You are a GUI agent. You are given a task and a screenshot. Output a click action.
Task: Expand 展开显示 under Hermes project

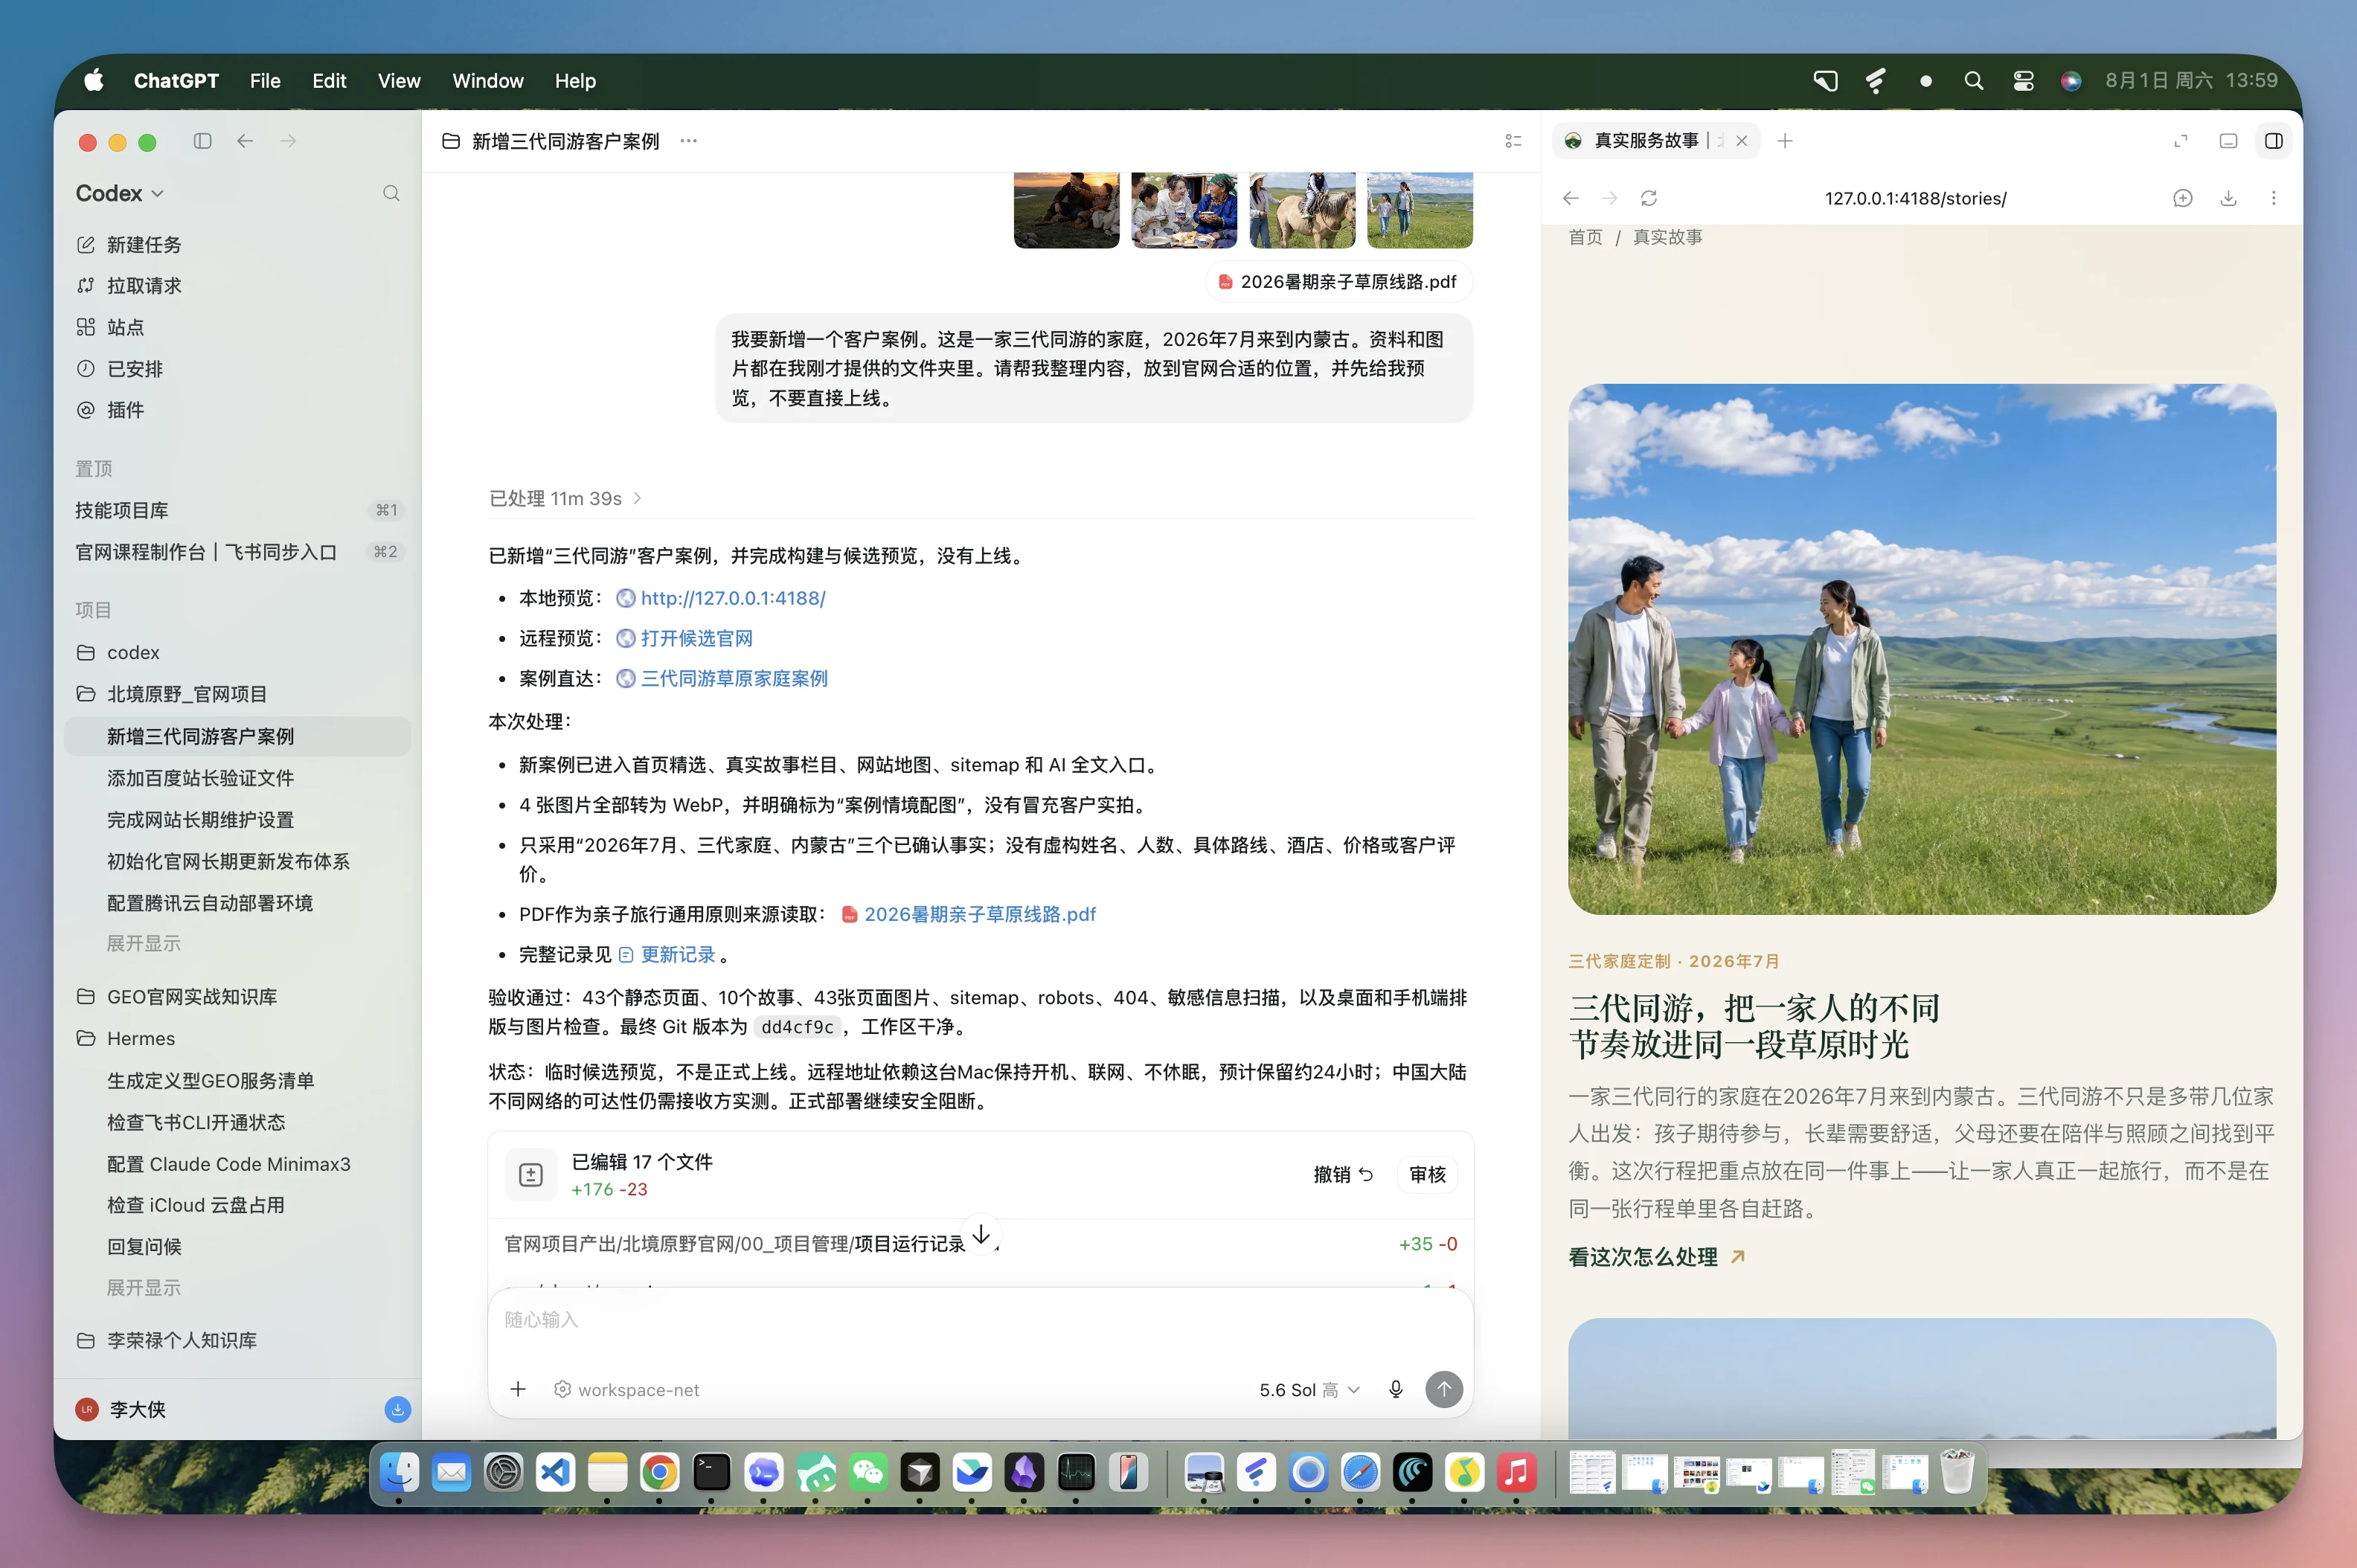point(144,1288)
